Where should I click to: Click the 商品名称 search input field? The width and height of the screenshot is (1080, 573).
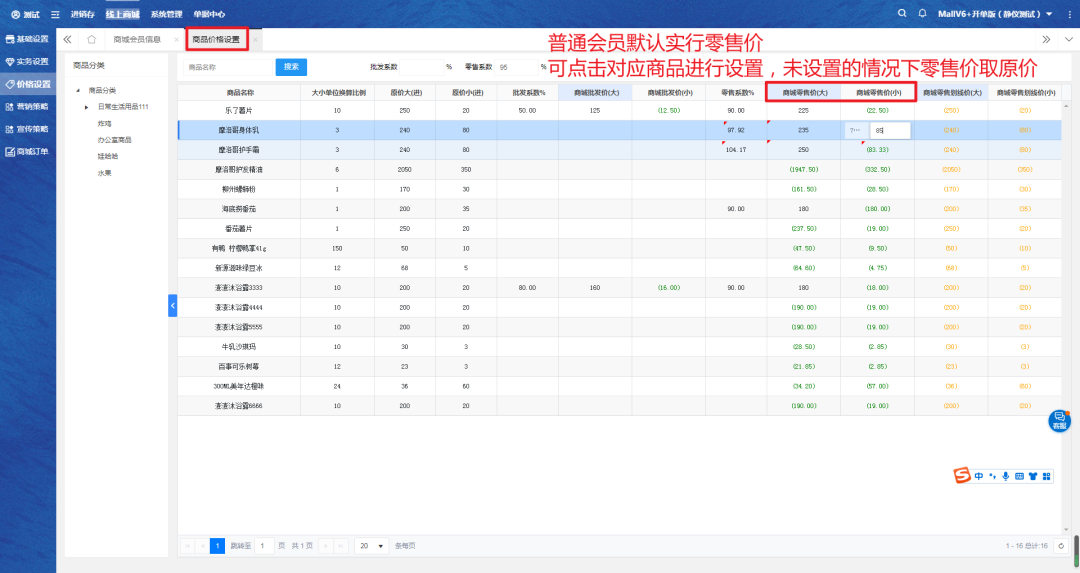(x=229, y=67)
